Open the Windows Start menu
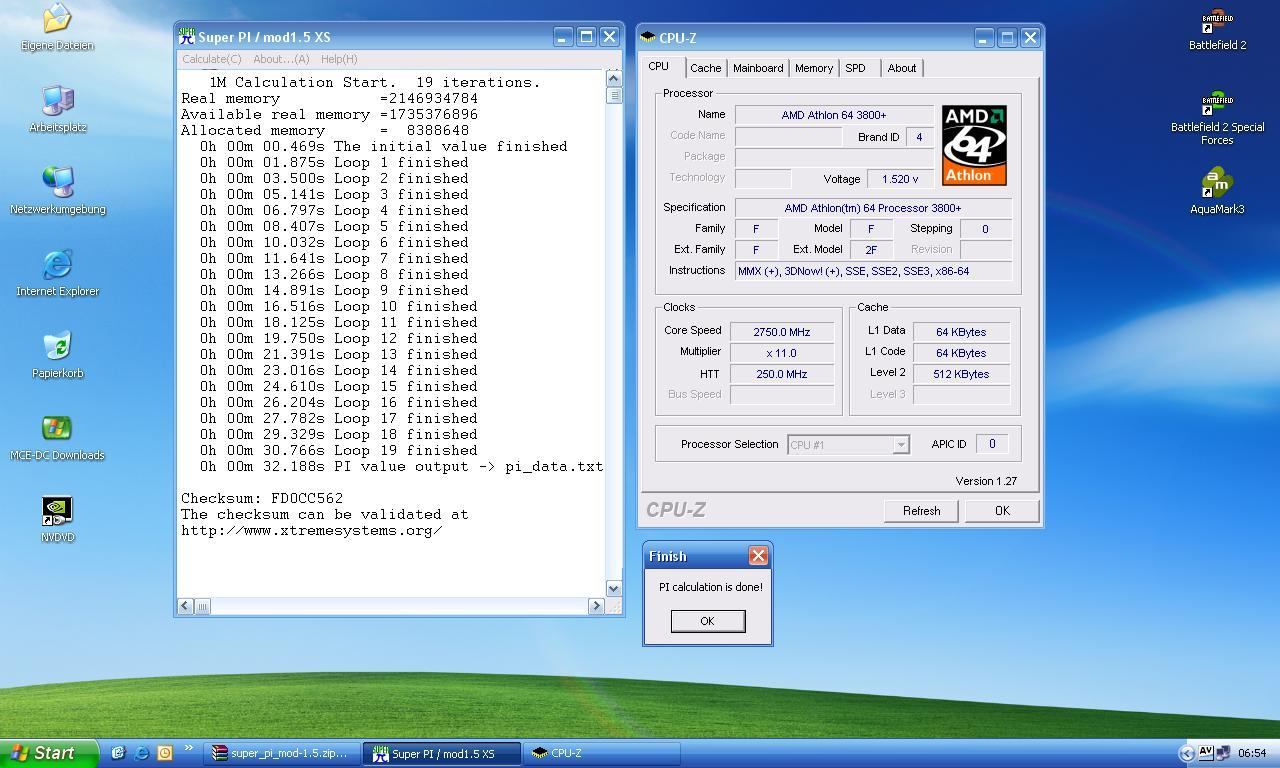Viewport: 1280px width, 768px height. point(49,753)
